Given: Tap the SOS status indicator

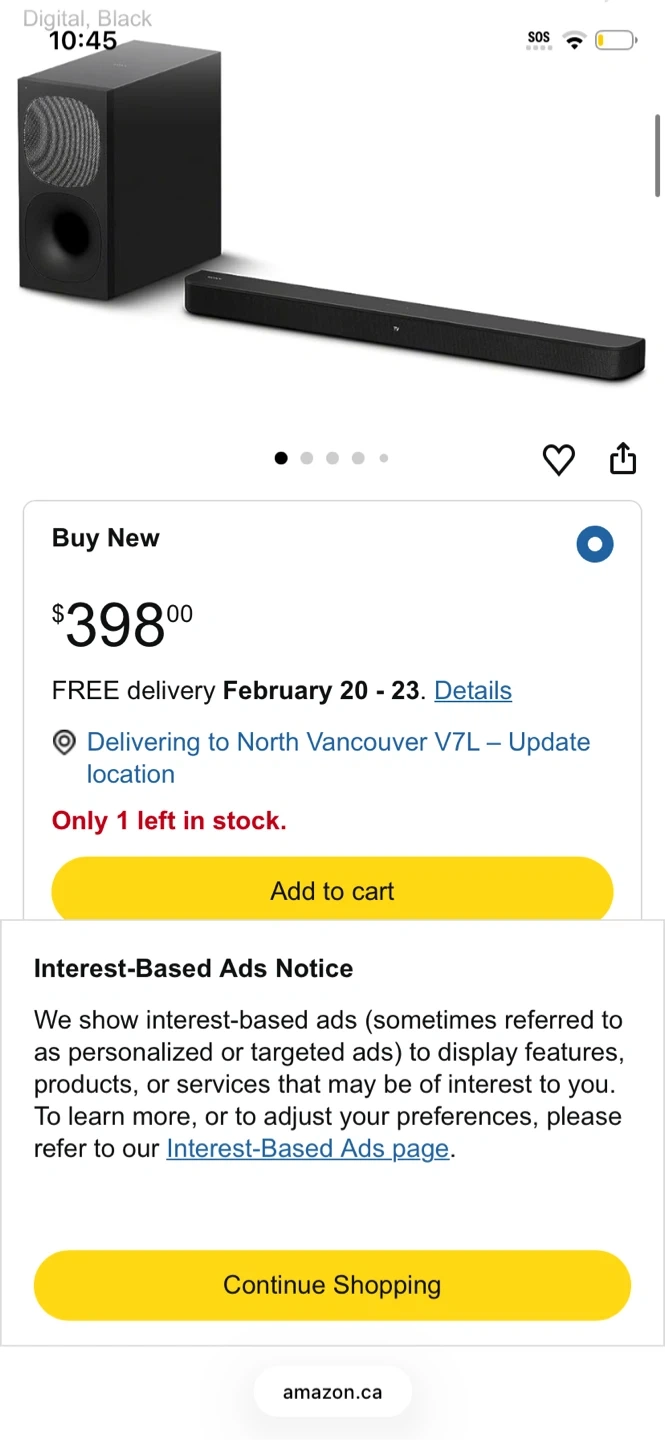Looking at the screenshot, I should click(539, 40).
